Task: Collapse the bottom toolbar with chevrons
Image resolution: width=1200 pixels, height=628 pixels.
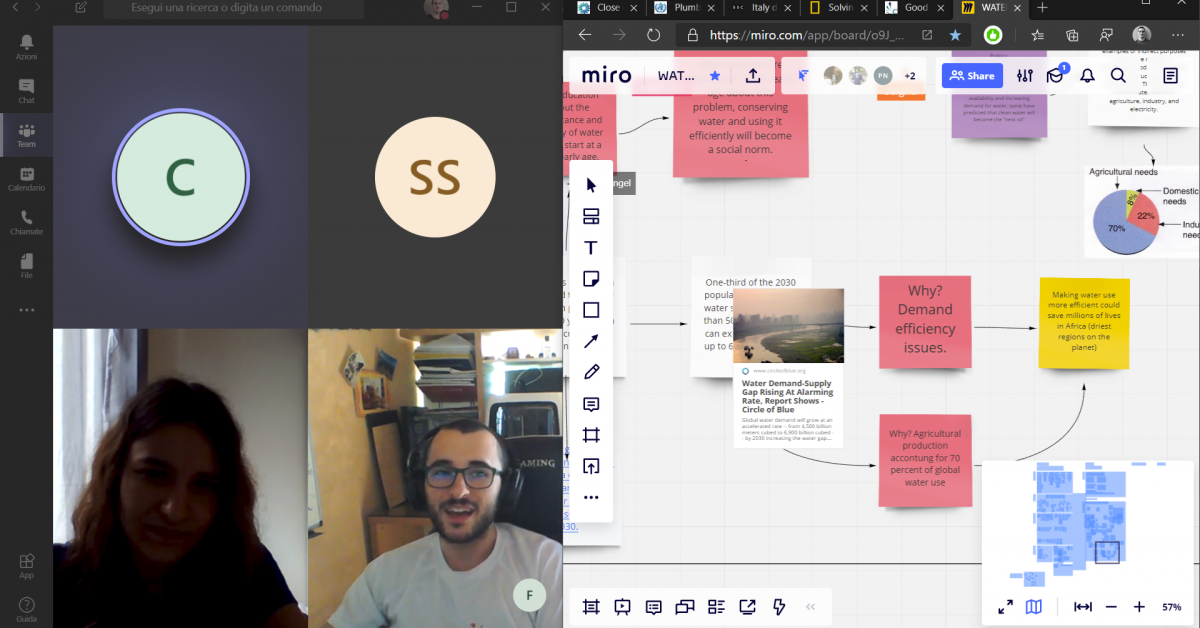Action: (x=810, y=607)
